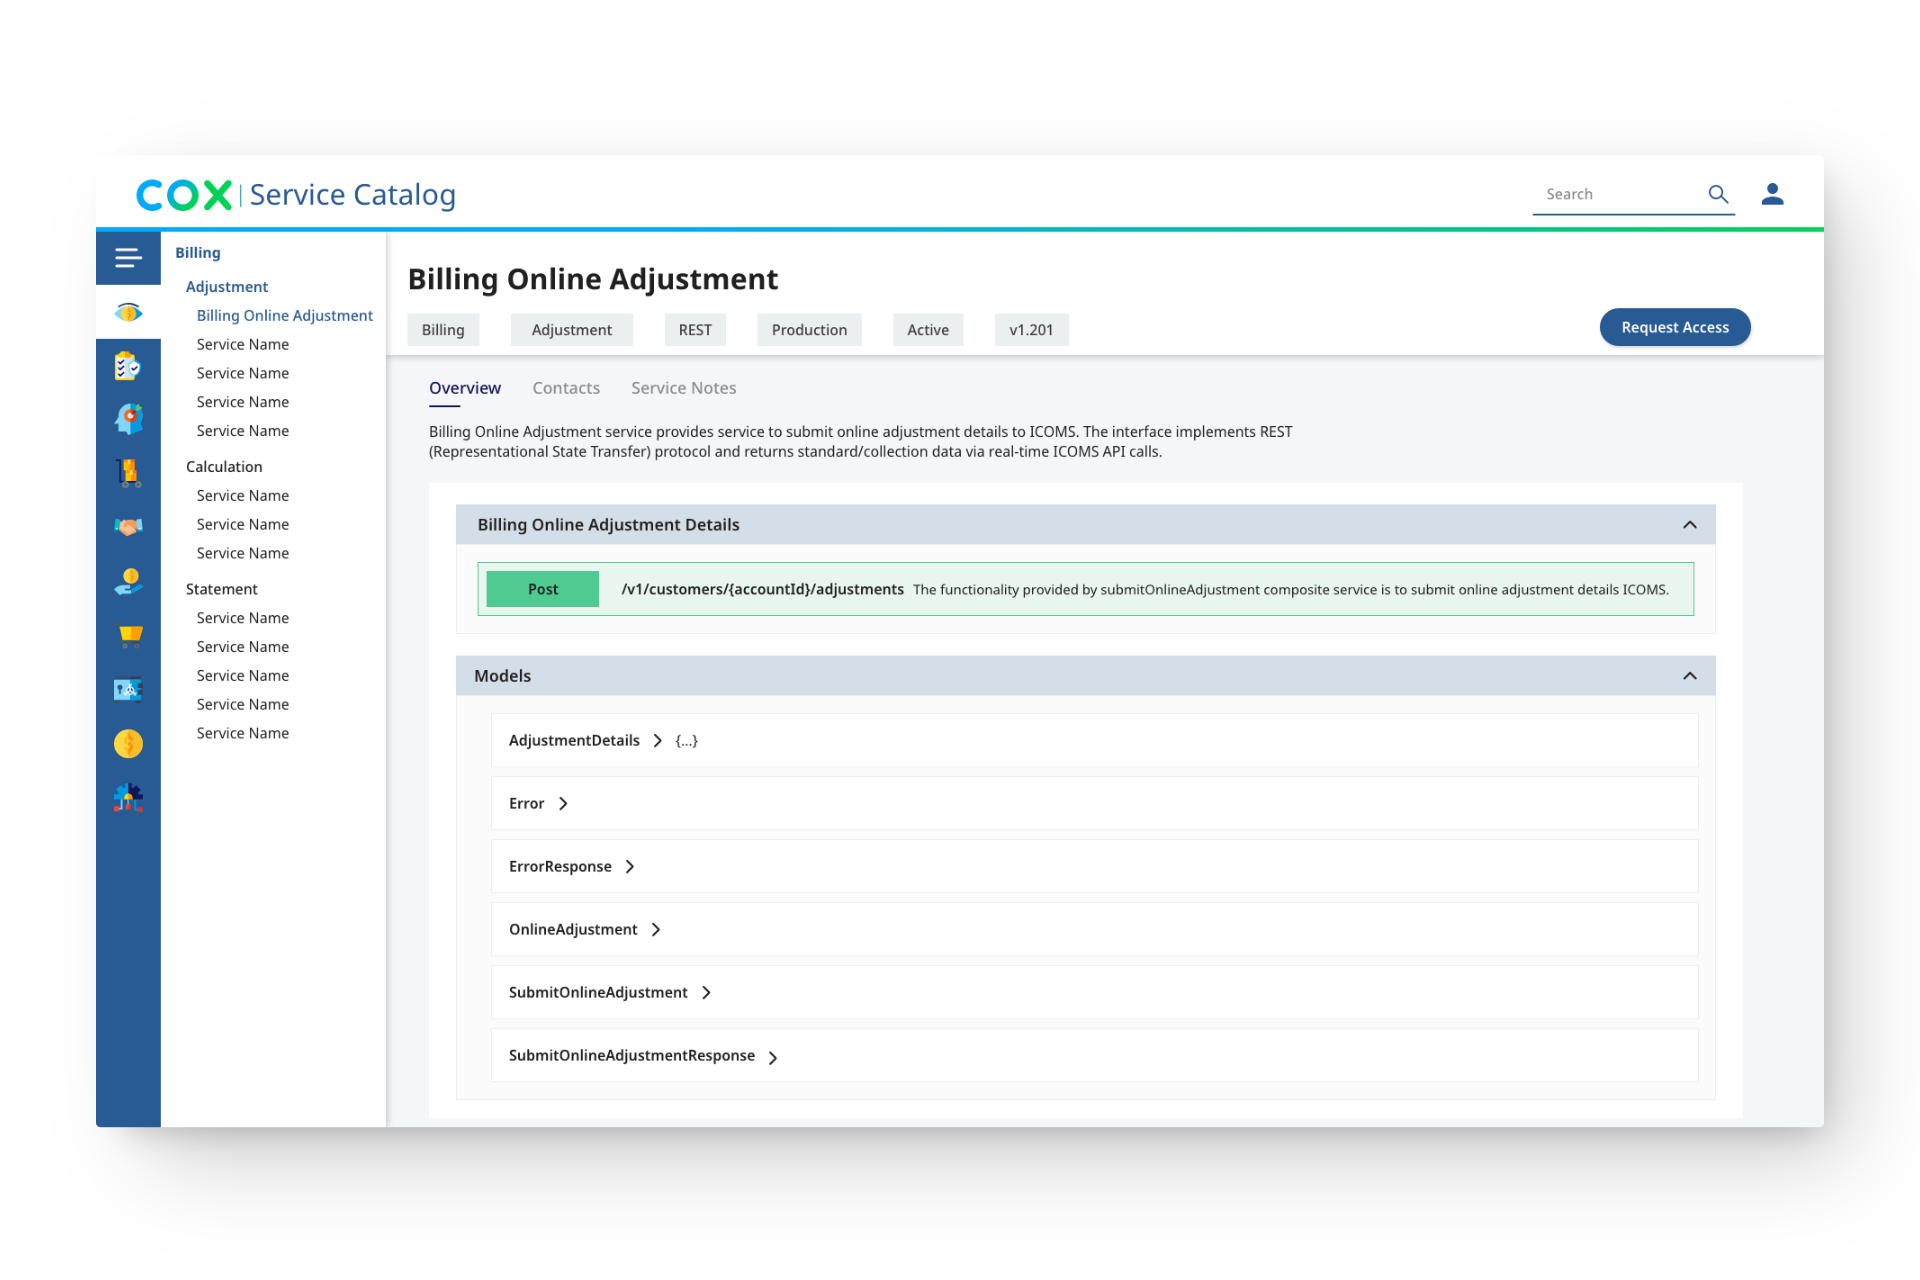Click the hamburger menu icon in sidebar
Screen dimensions: 1920x1280
128,258
